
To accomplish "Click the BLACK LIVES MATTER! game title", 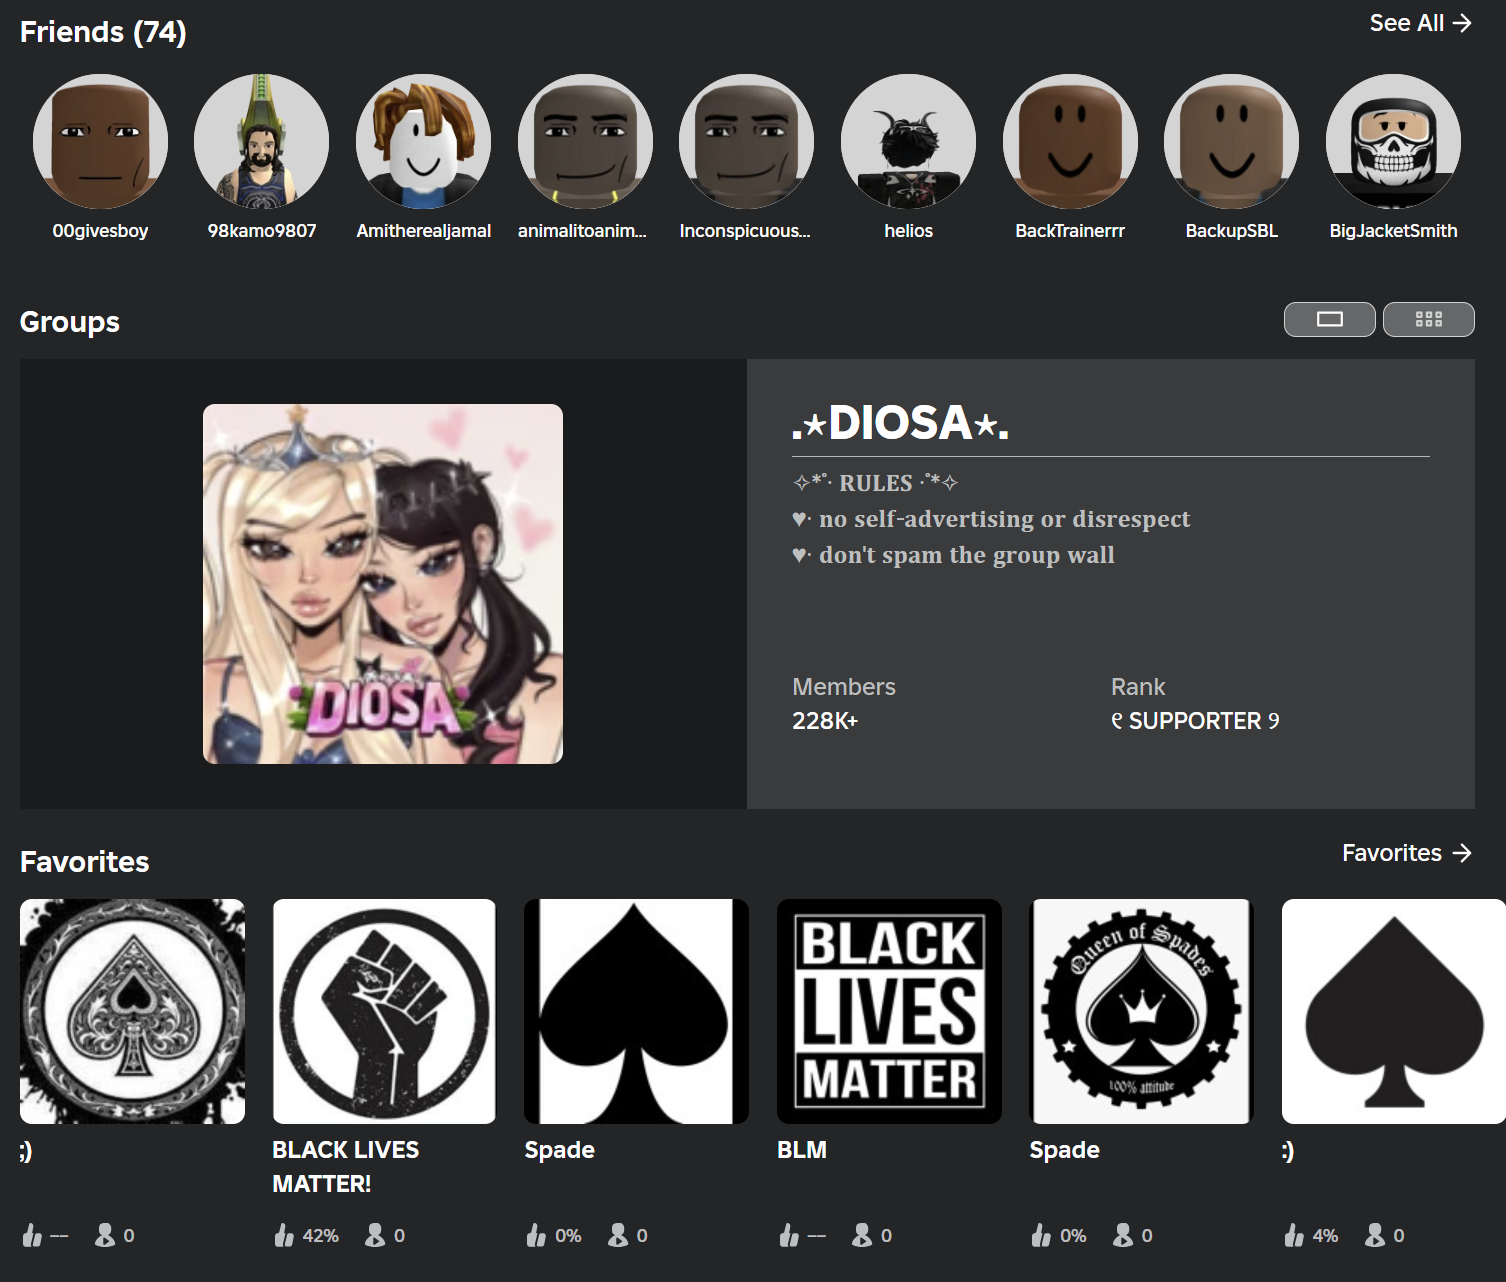I will 345,1167.
